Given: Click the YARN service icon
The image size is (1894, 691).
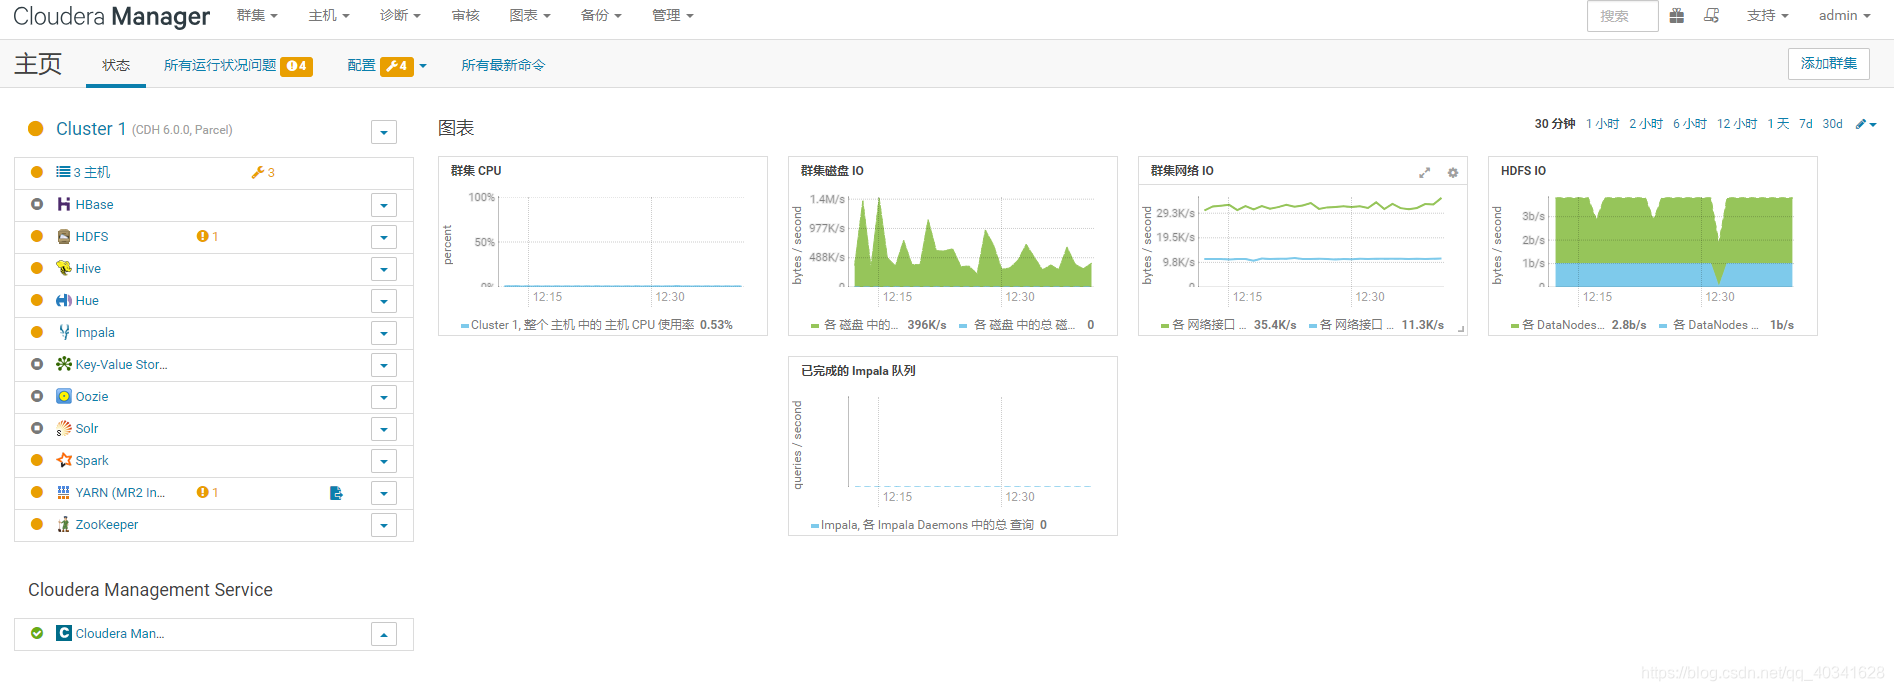Looking at the screenshot, I should click(64, 492).
